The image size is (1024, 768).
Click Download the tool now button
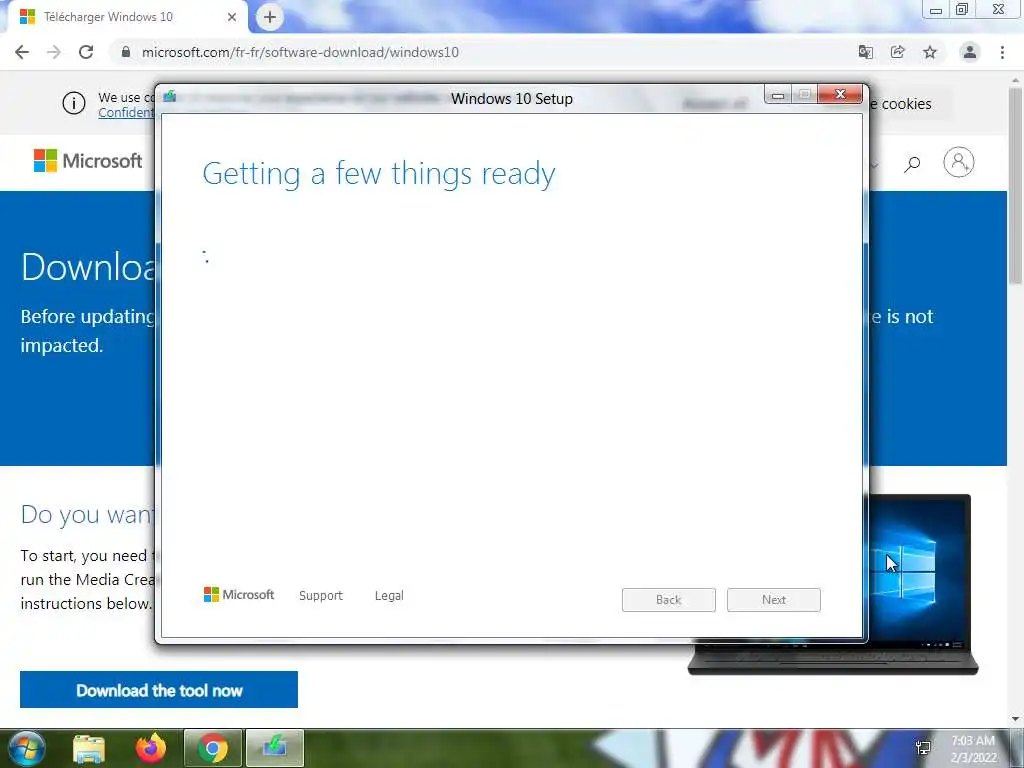coord(159,690)
